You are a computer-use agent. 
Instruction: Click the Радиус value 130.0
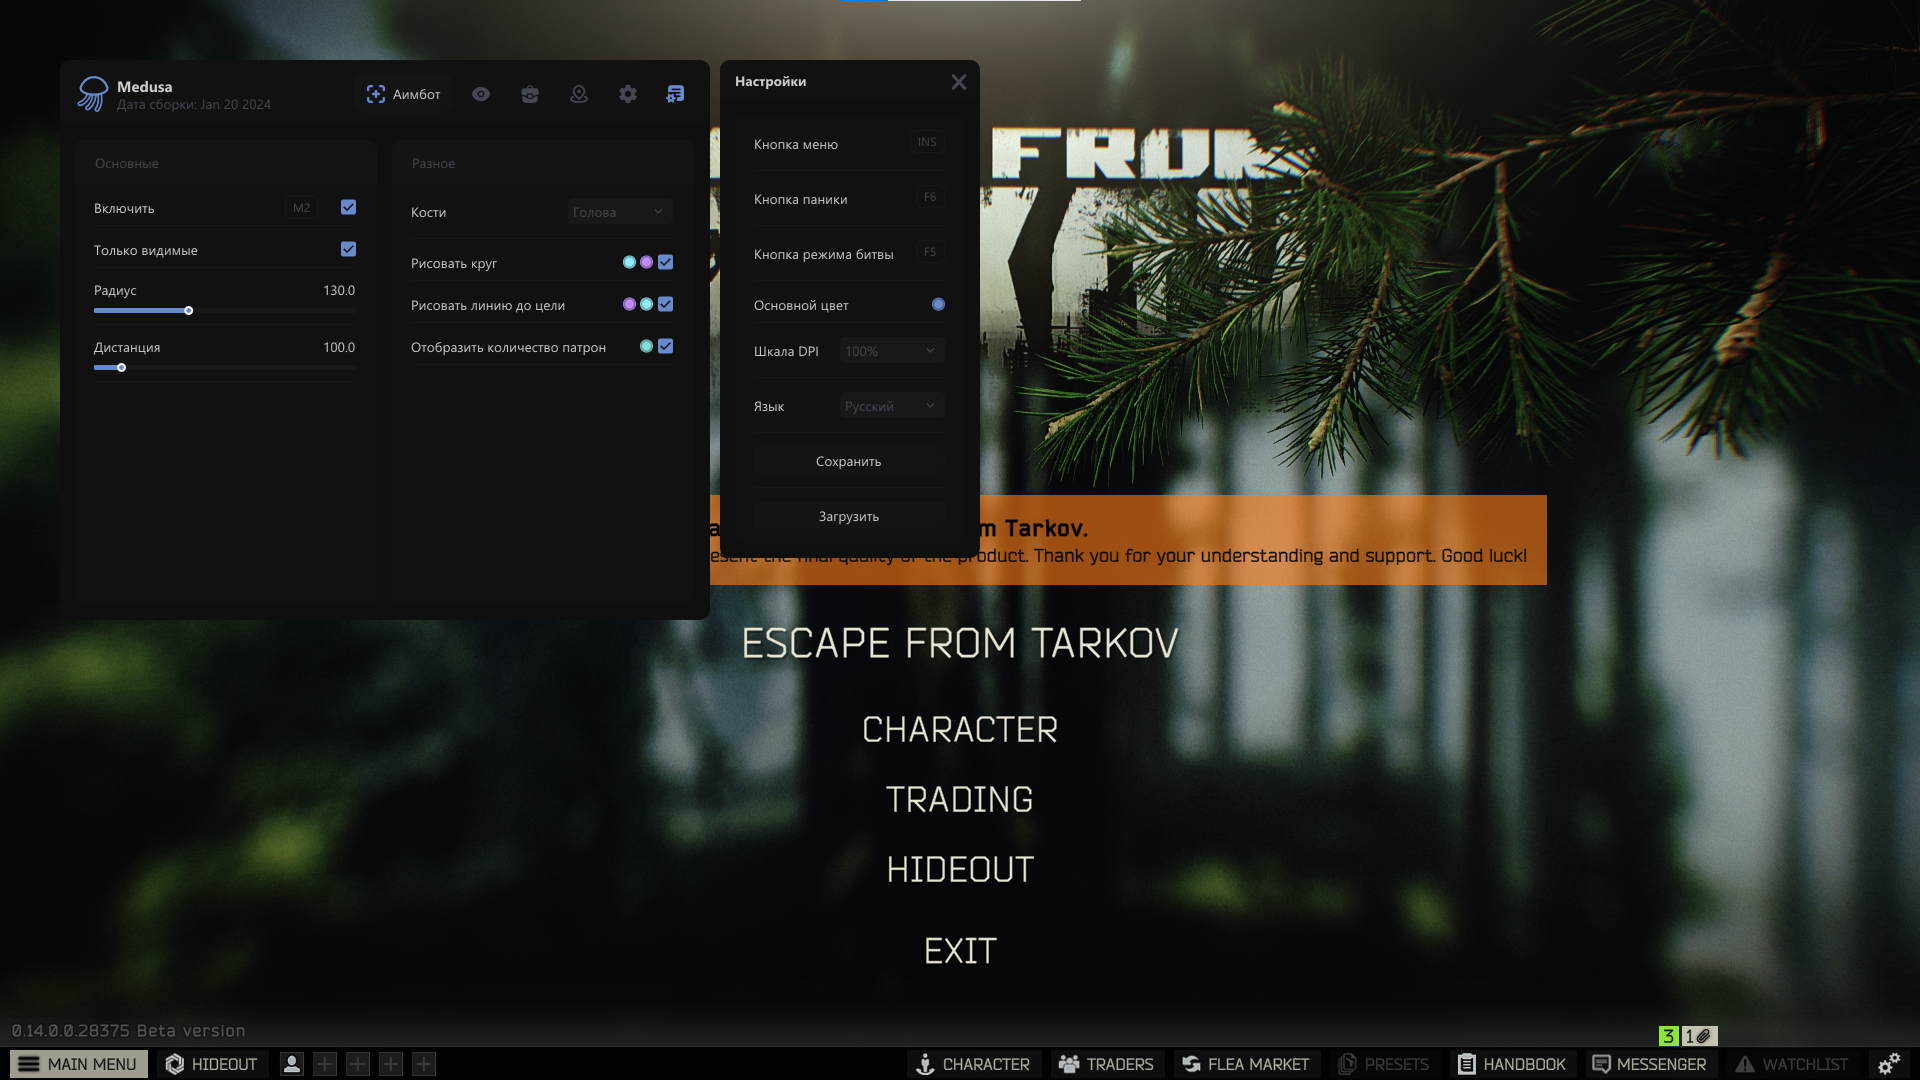(x=339, y=290)
